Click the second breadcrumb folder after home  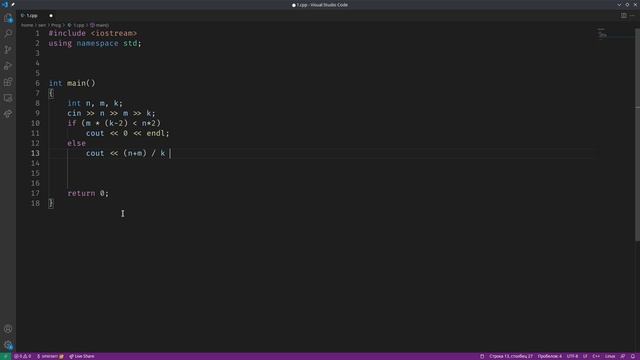42,25
